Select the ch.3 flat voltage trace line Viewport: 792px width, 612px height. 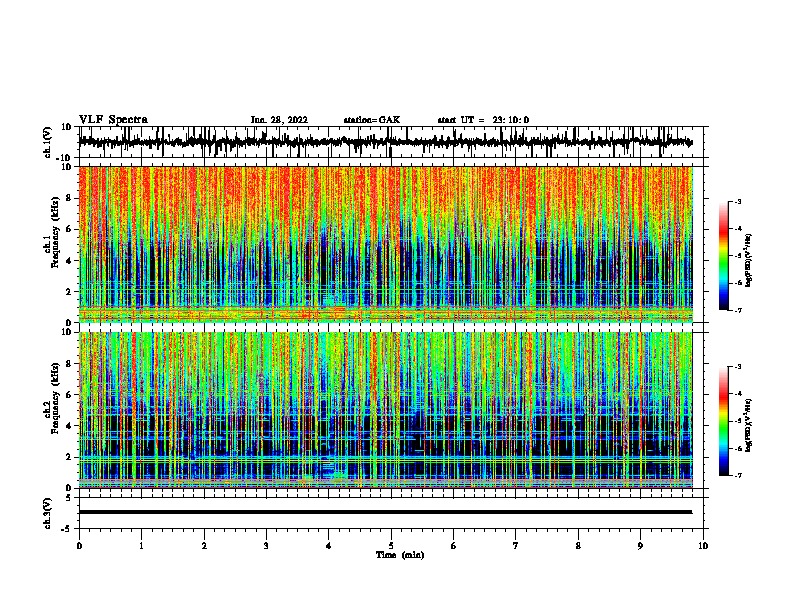click(385, 512)
